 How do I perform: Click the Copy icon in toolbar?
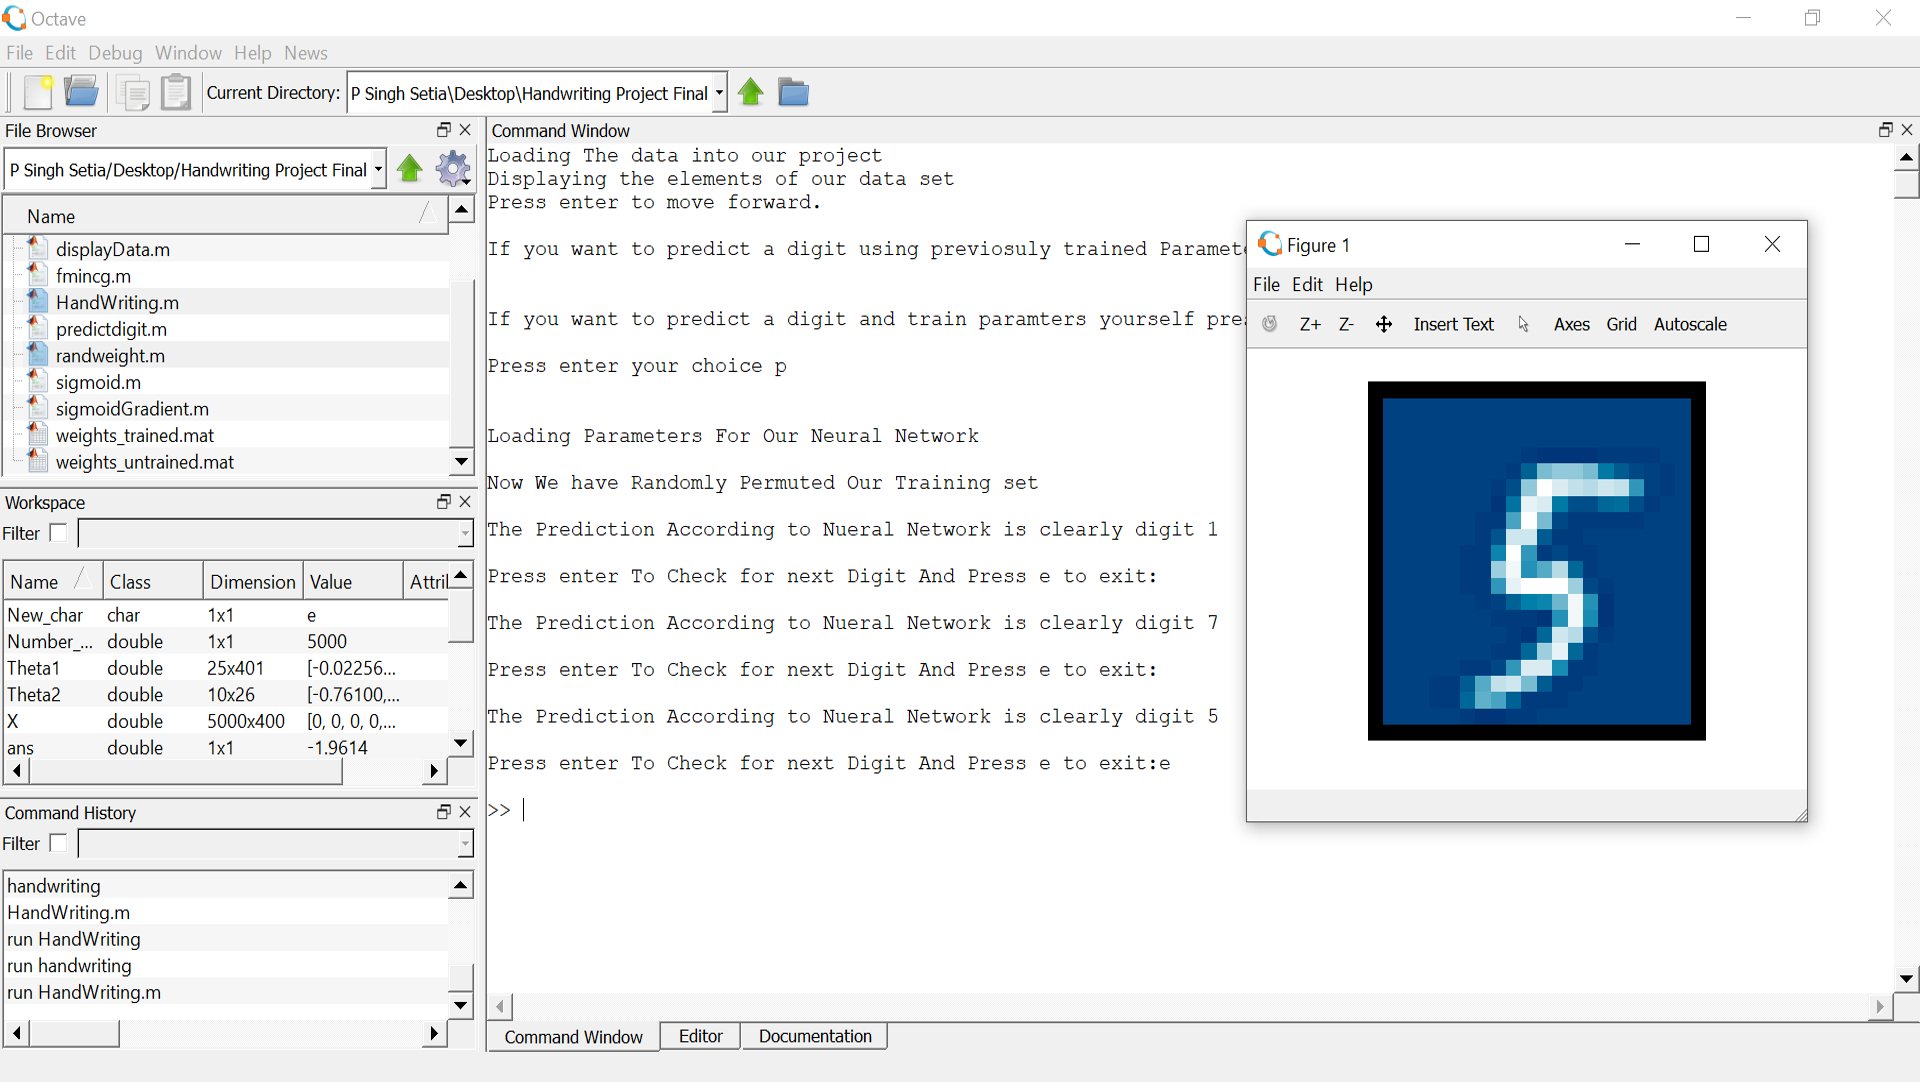click(133, 93)
